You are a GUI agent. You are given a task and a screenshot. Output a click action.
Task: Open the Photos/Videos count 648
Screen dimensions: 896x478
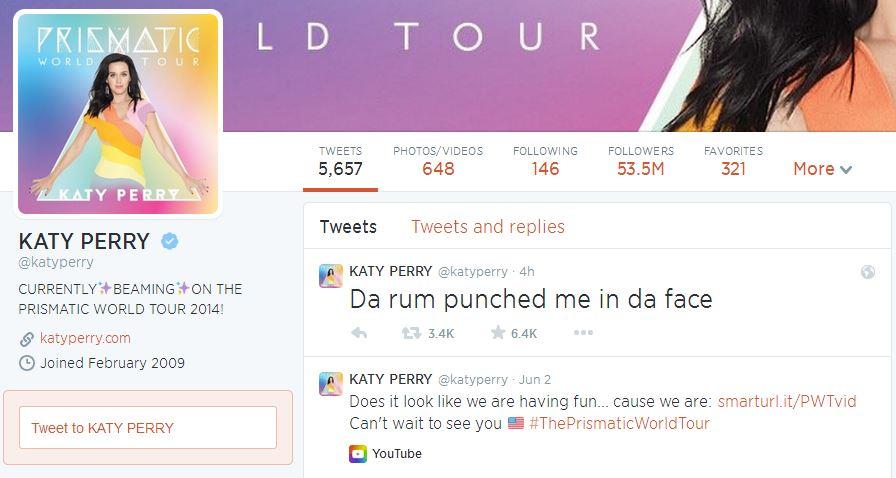tap(438, 161)
